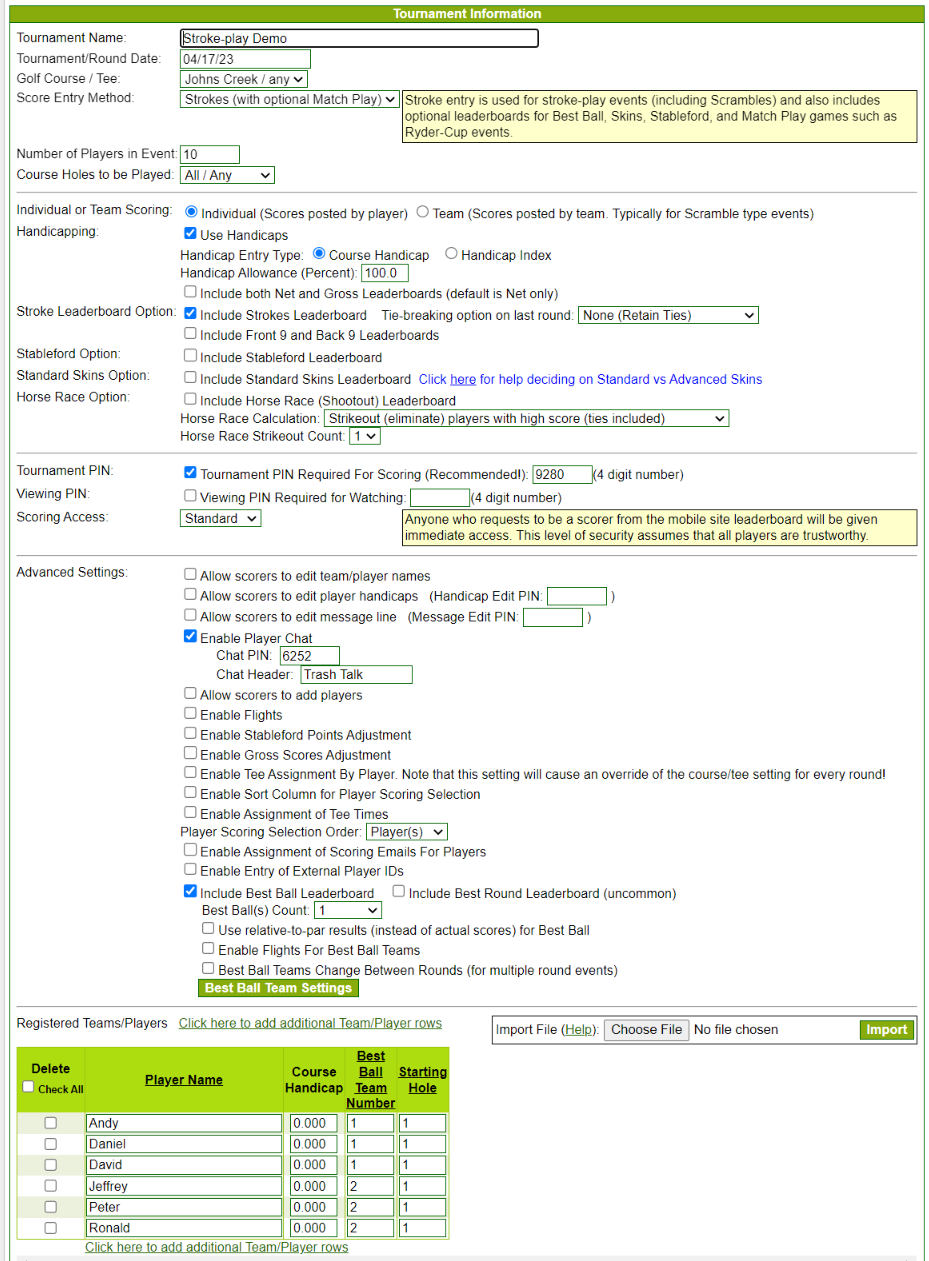Click top link to add Team/Player rows

310,1023
